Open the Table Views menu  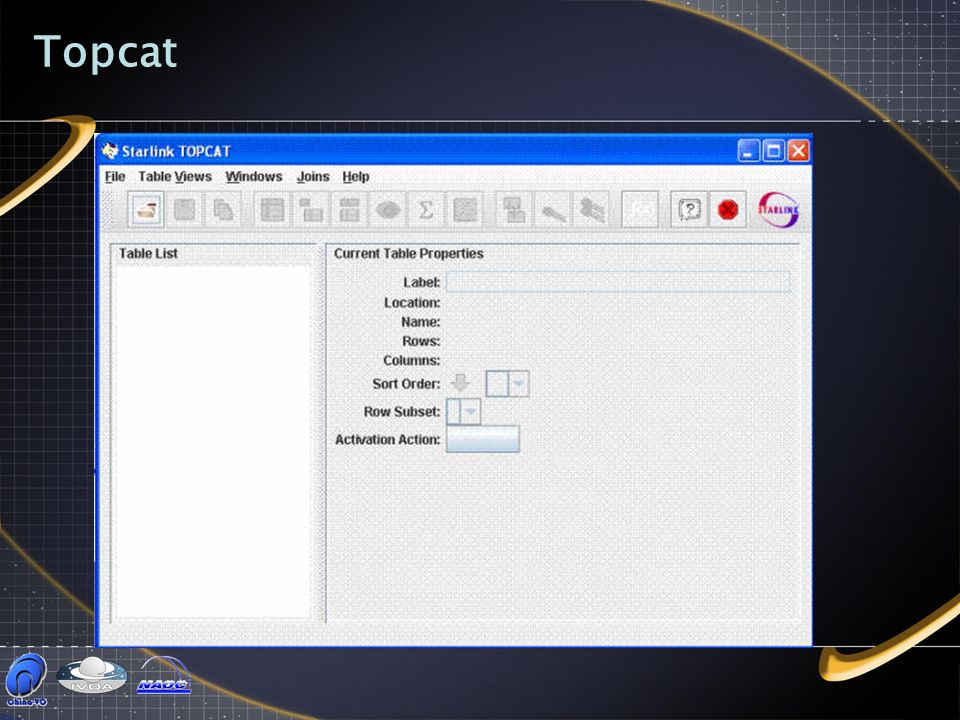(175, 176)
